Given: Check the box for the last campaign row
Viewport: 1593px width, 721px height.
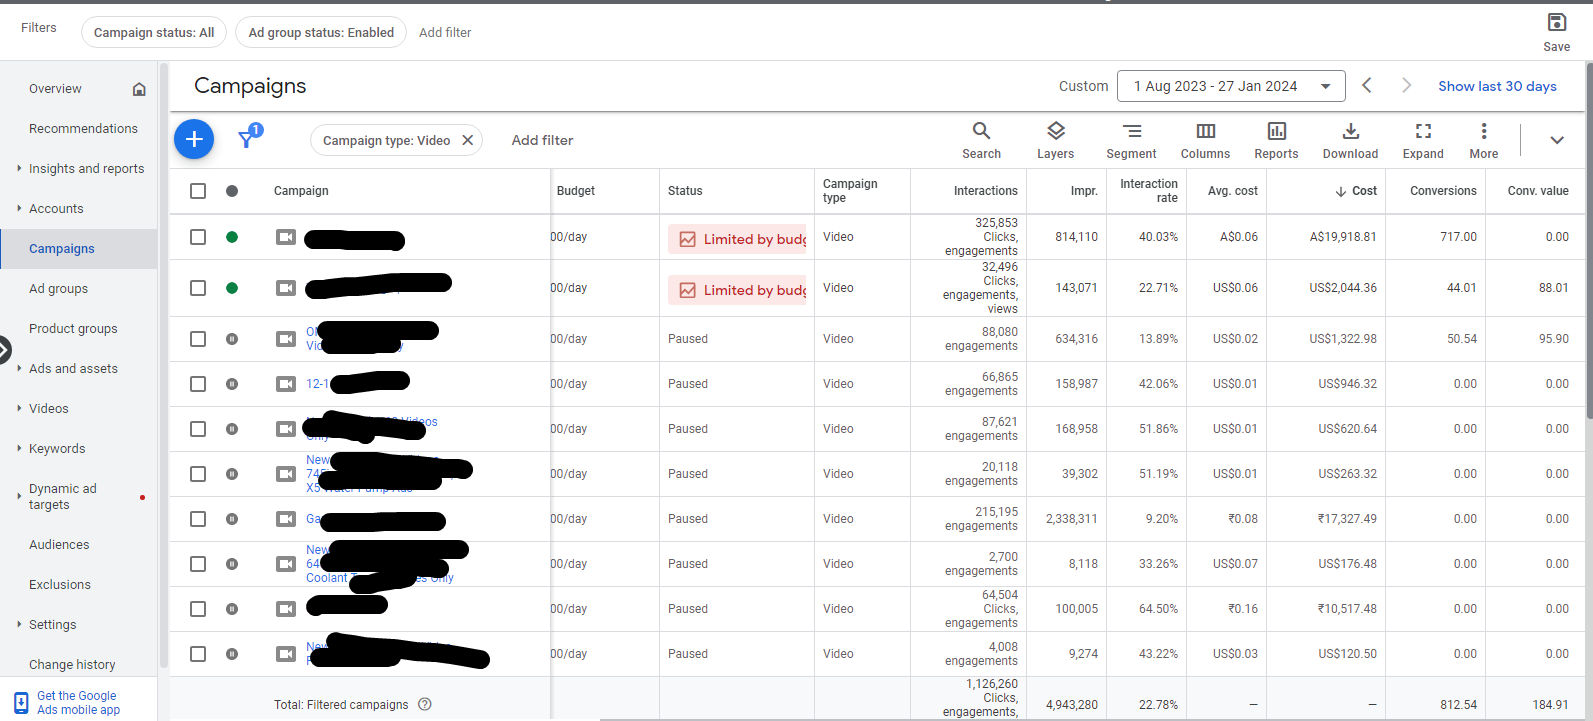Looking at the screenshot, I should (198, 654).
